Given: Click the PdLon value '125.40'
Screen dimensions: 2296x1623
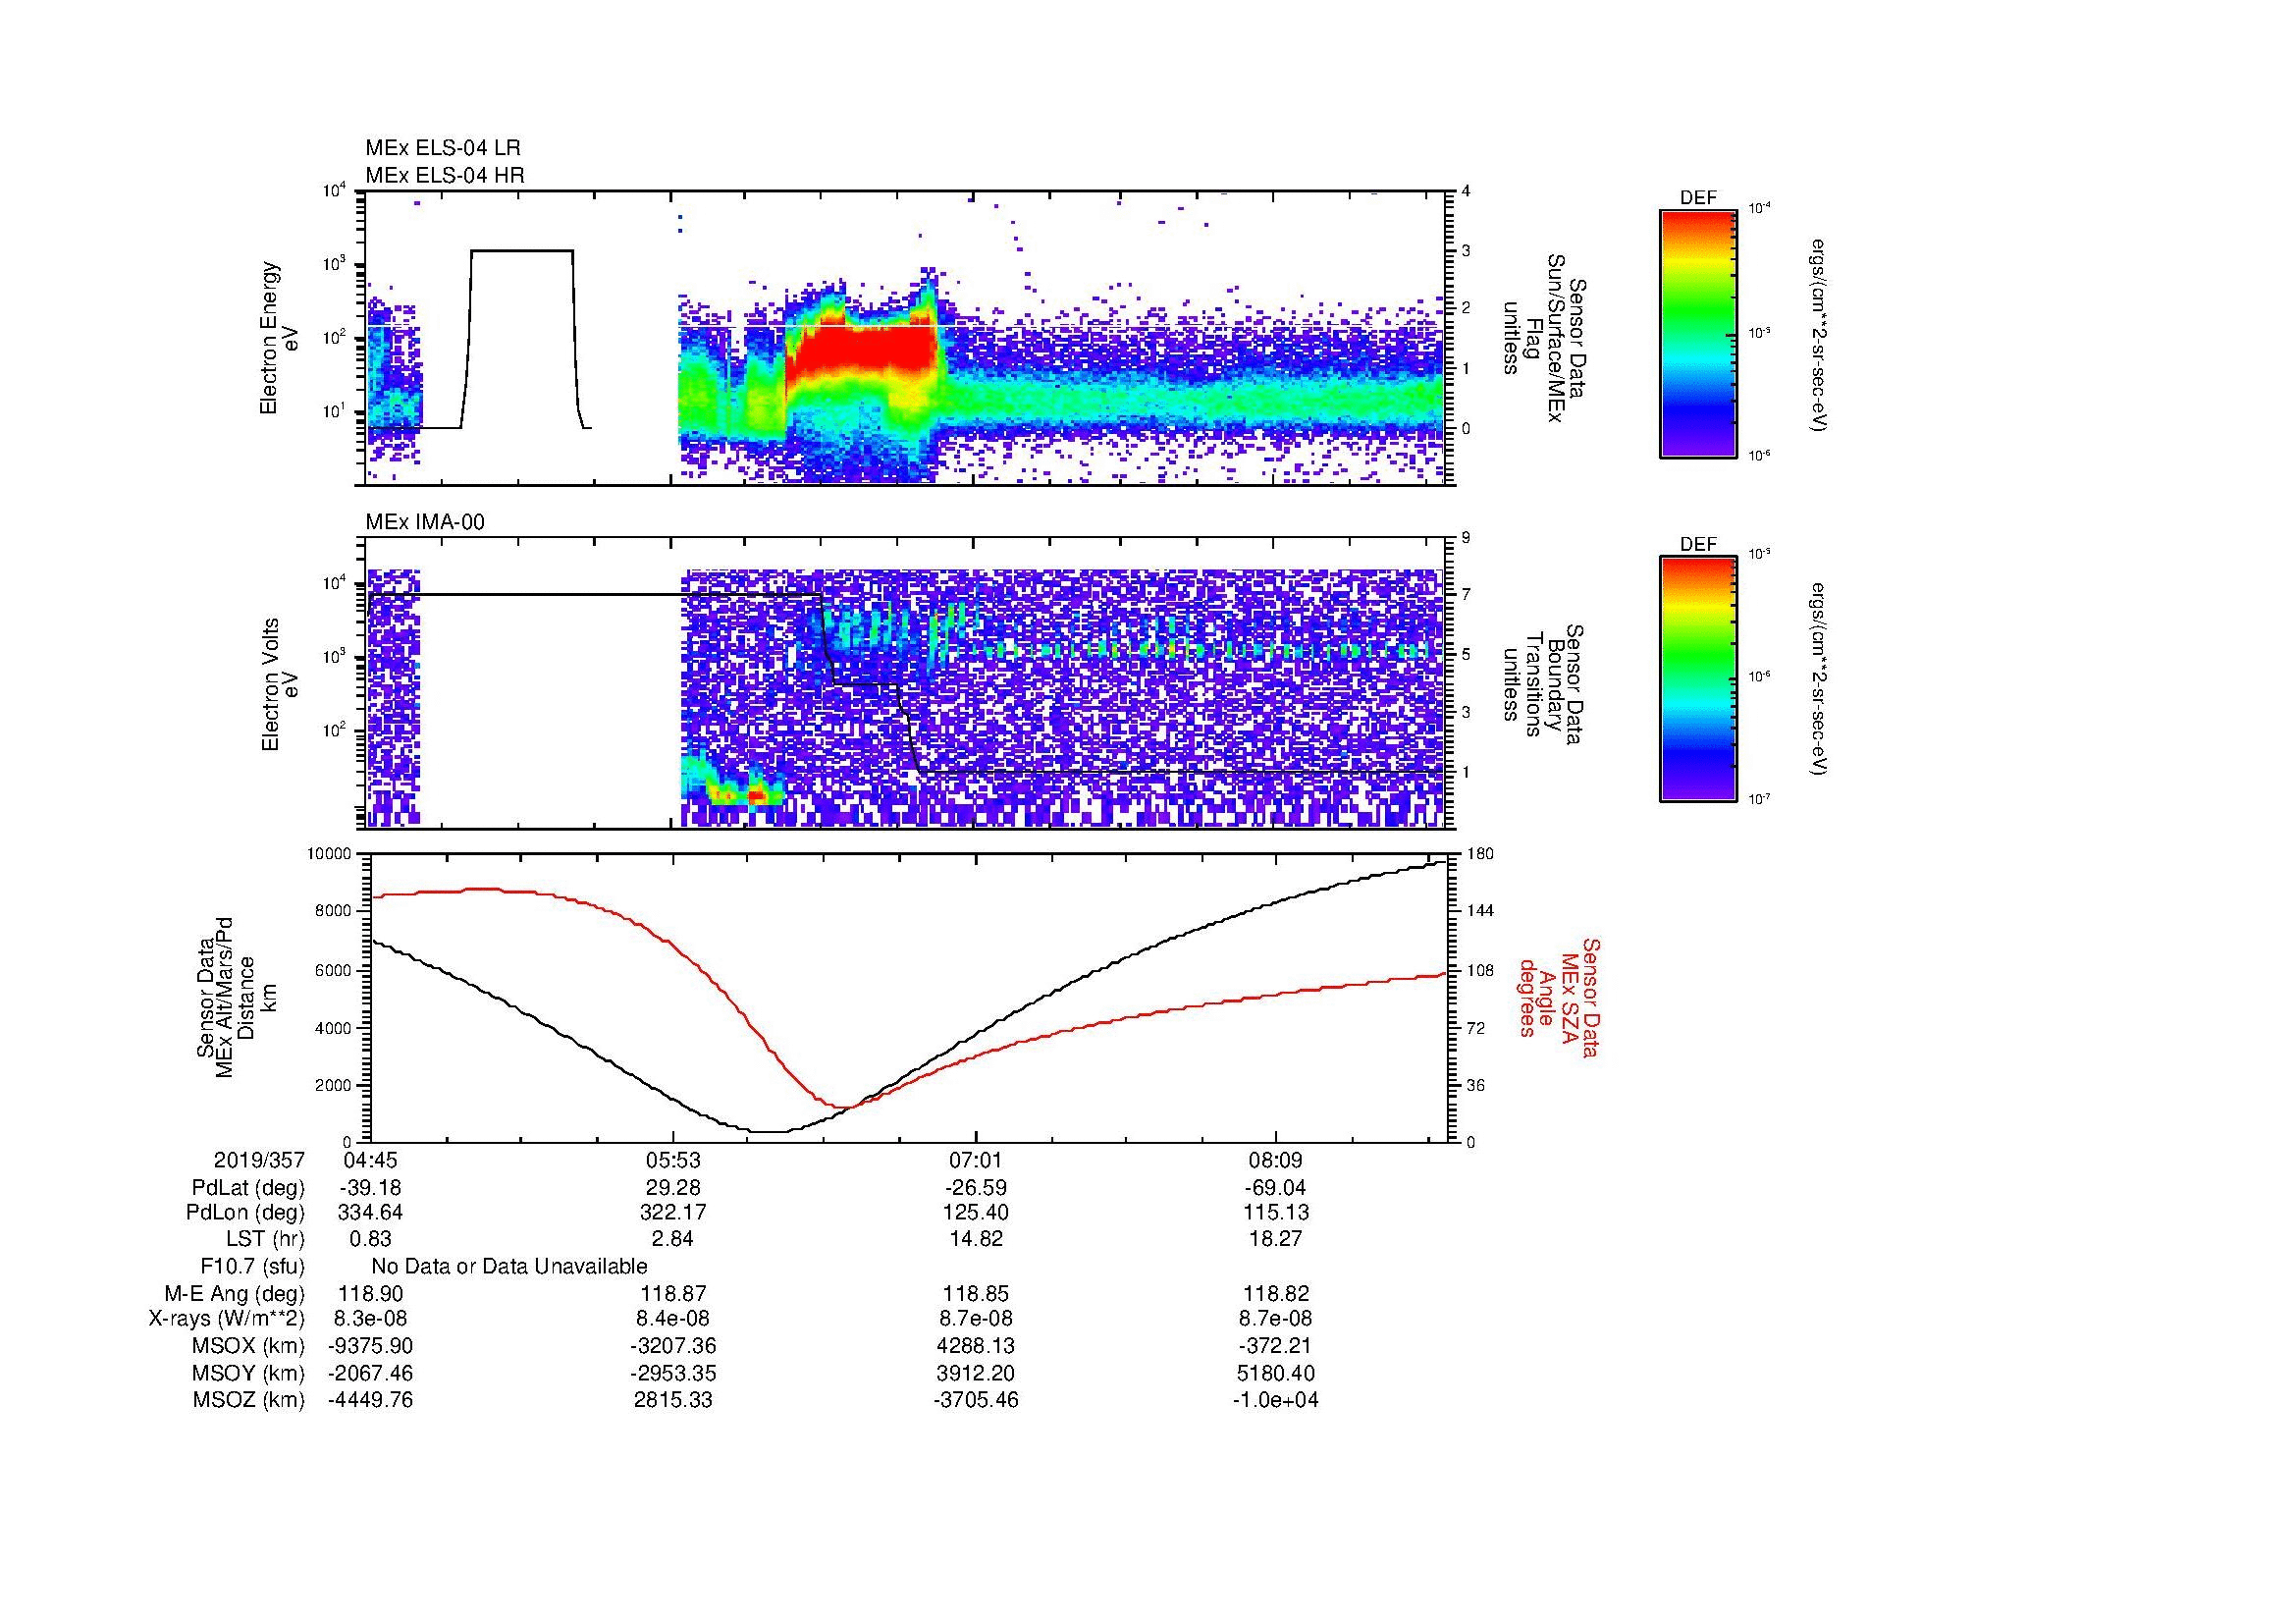Looking at the screenshot, I should pos(975,1213).
